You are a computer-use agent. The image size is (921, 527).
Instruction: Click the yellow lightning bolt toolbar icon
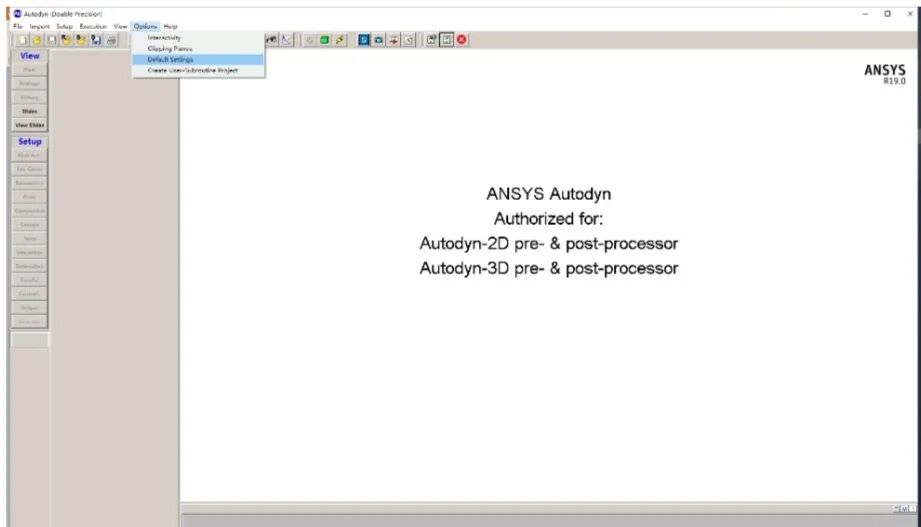339,40
